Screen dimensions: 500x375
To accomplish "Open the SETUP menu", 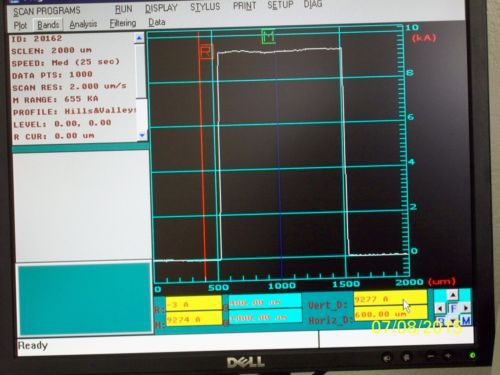I will click(280, 5).
